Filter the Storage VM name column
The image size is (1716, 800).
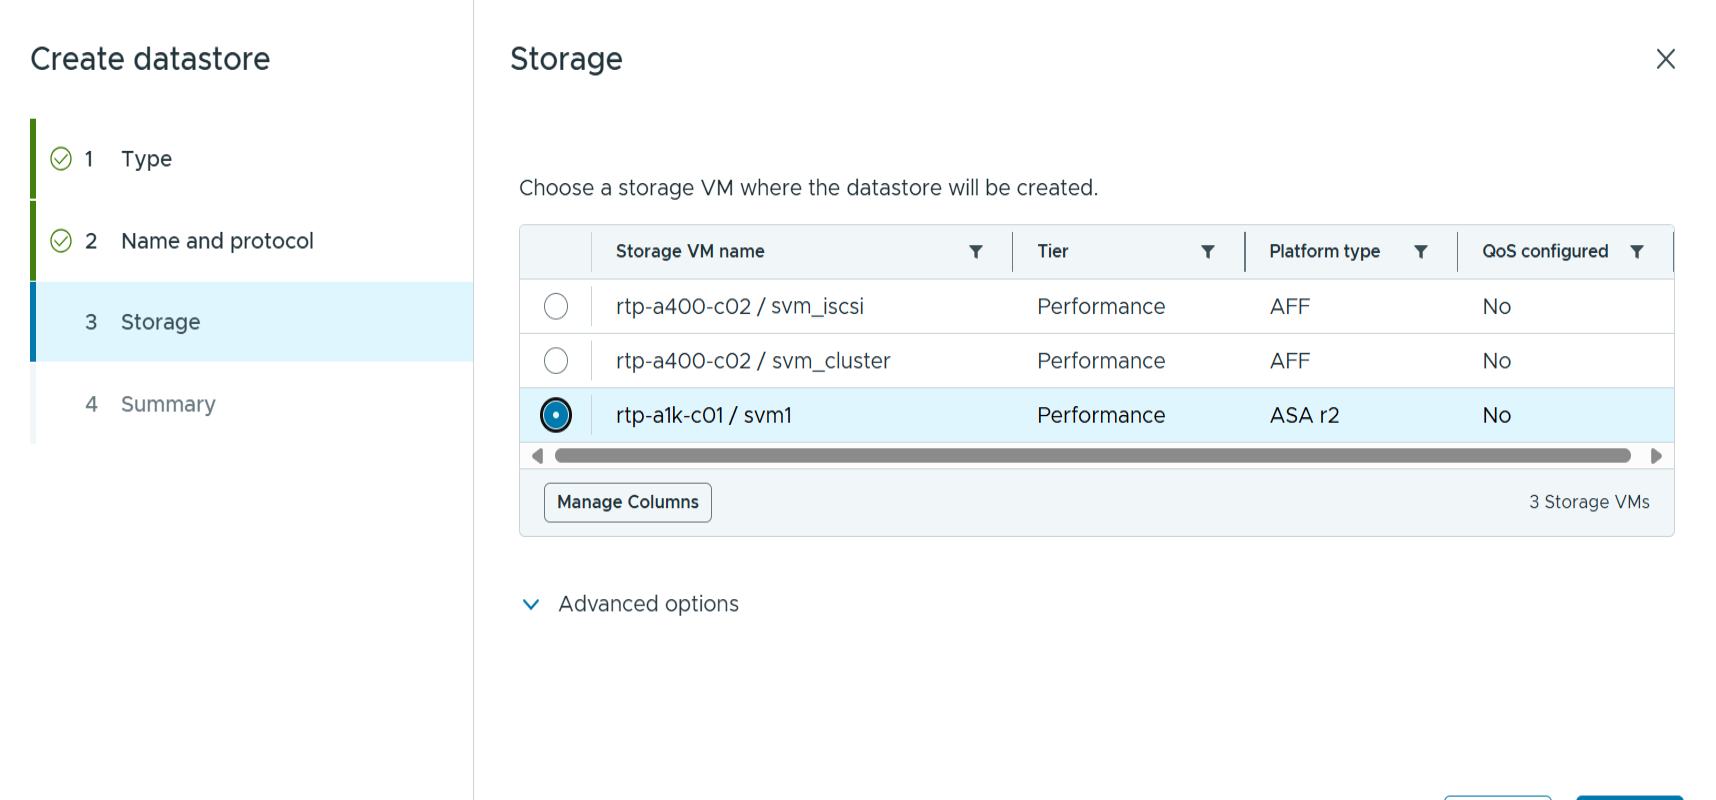976,252
